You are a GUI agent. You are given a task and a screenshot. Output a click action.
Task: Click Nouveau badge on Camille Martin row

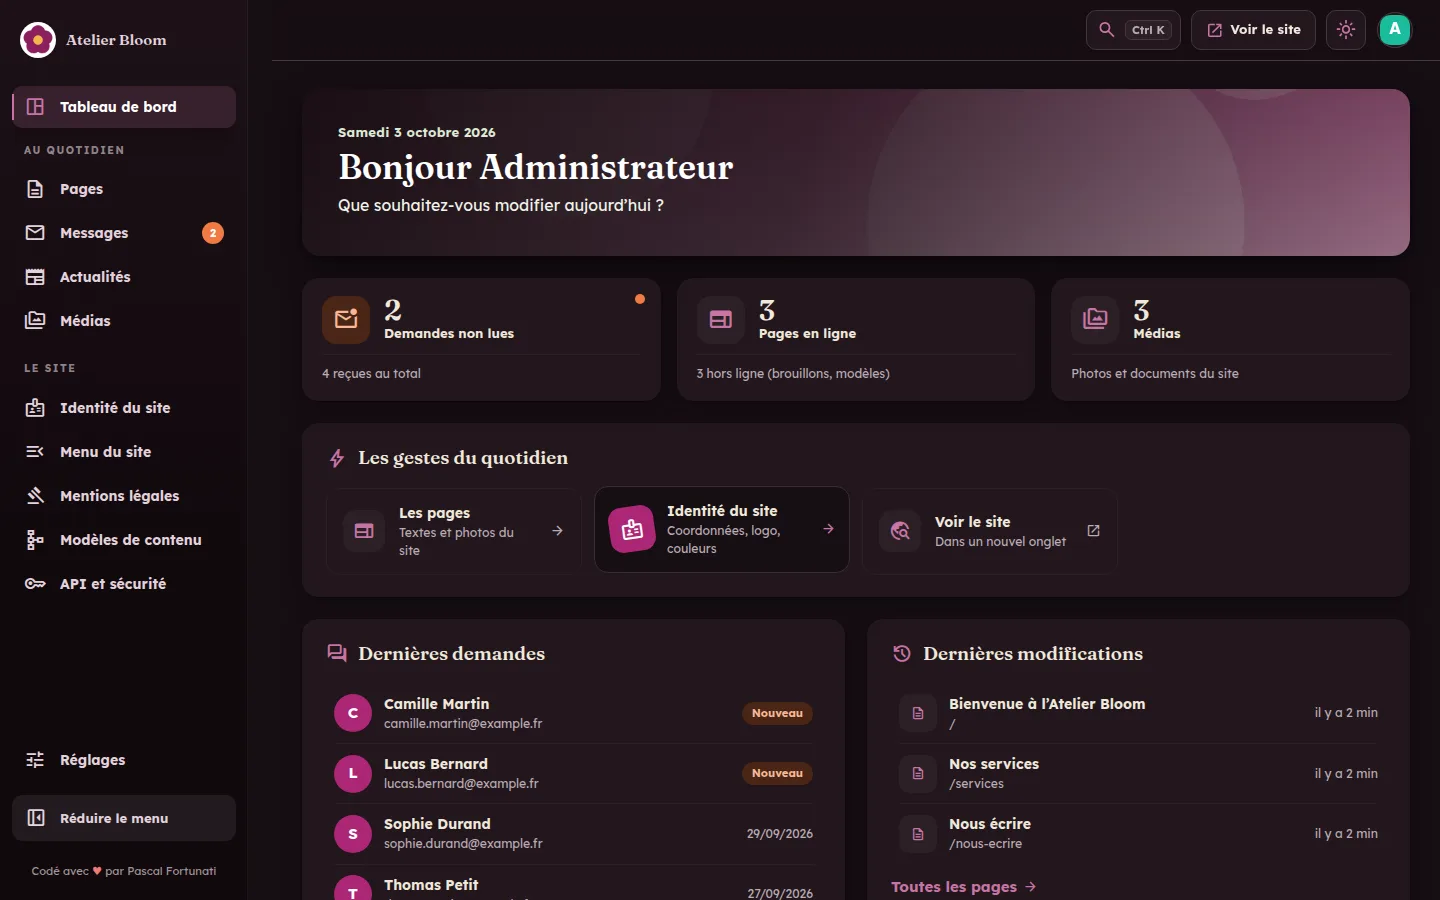click(x=777, y=713)
